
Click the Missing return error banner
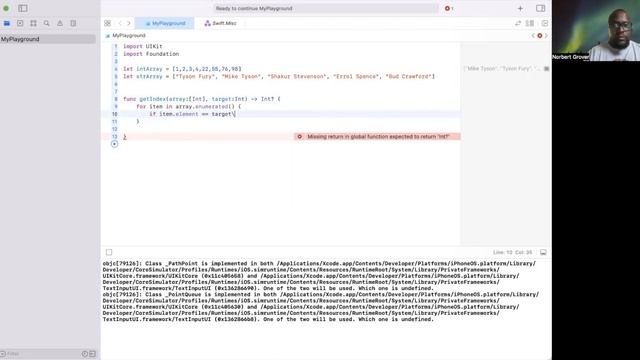(x=377, y=136)
